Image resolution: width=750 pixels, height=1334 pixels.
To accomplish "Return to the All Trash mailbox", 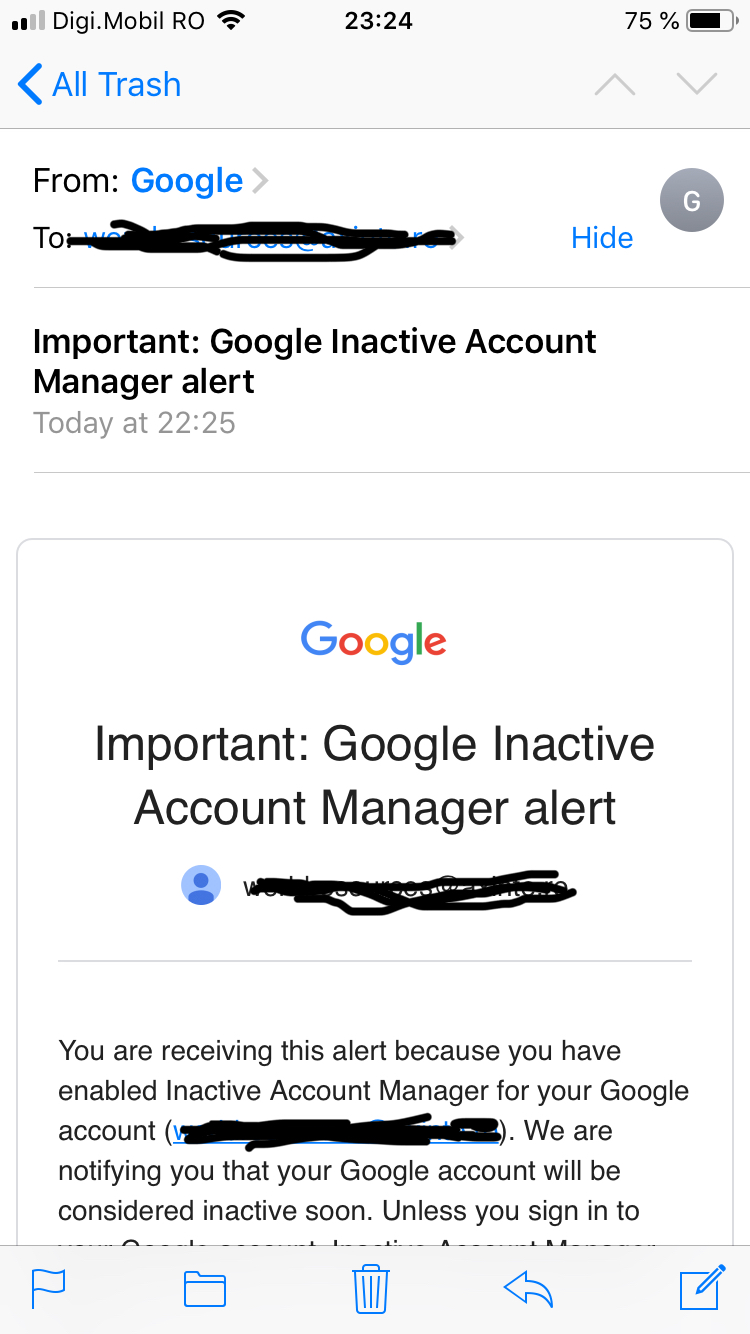I will 98,85.
